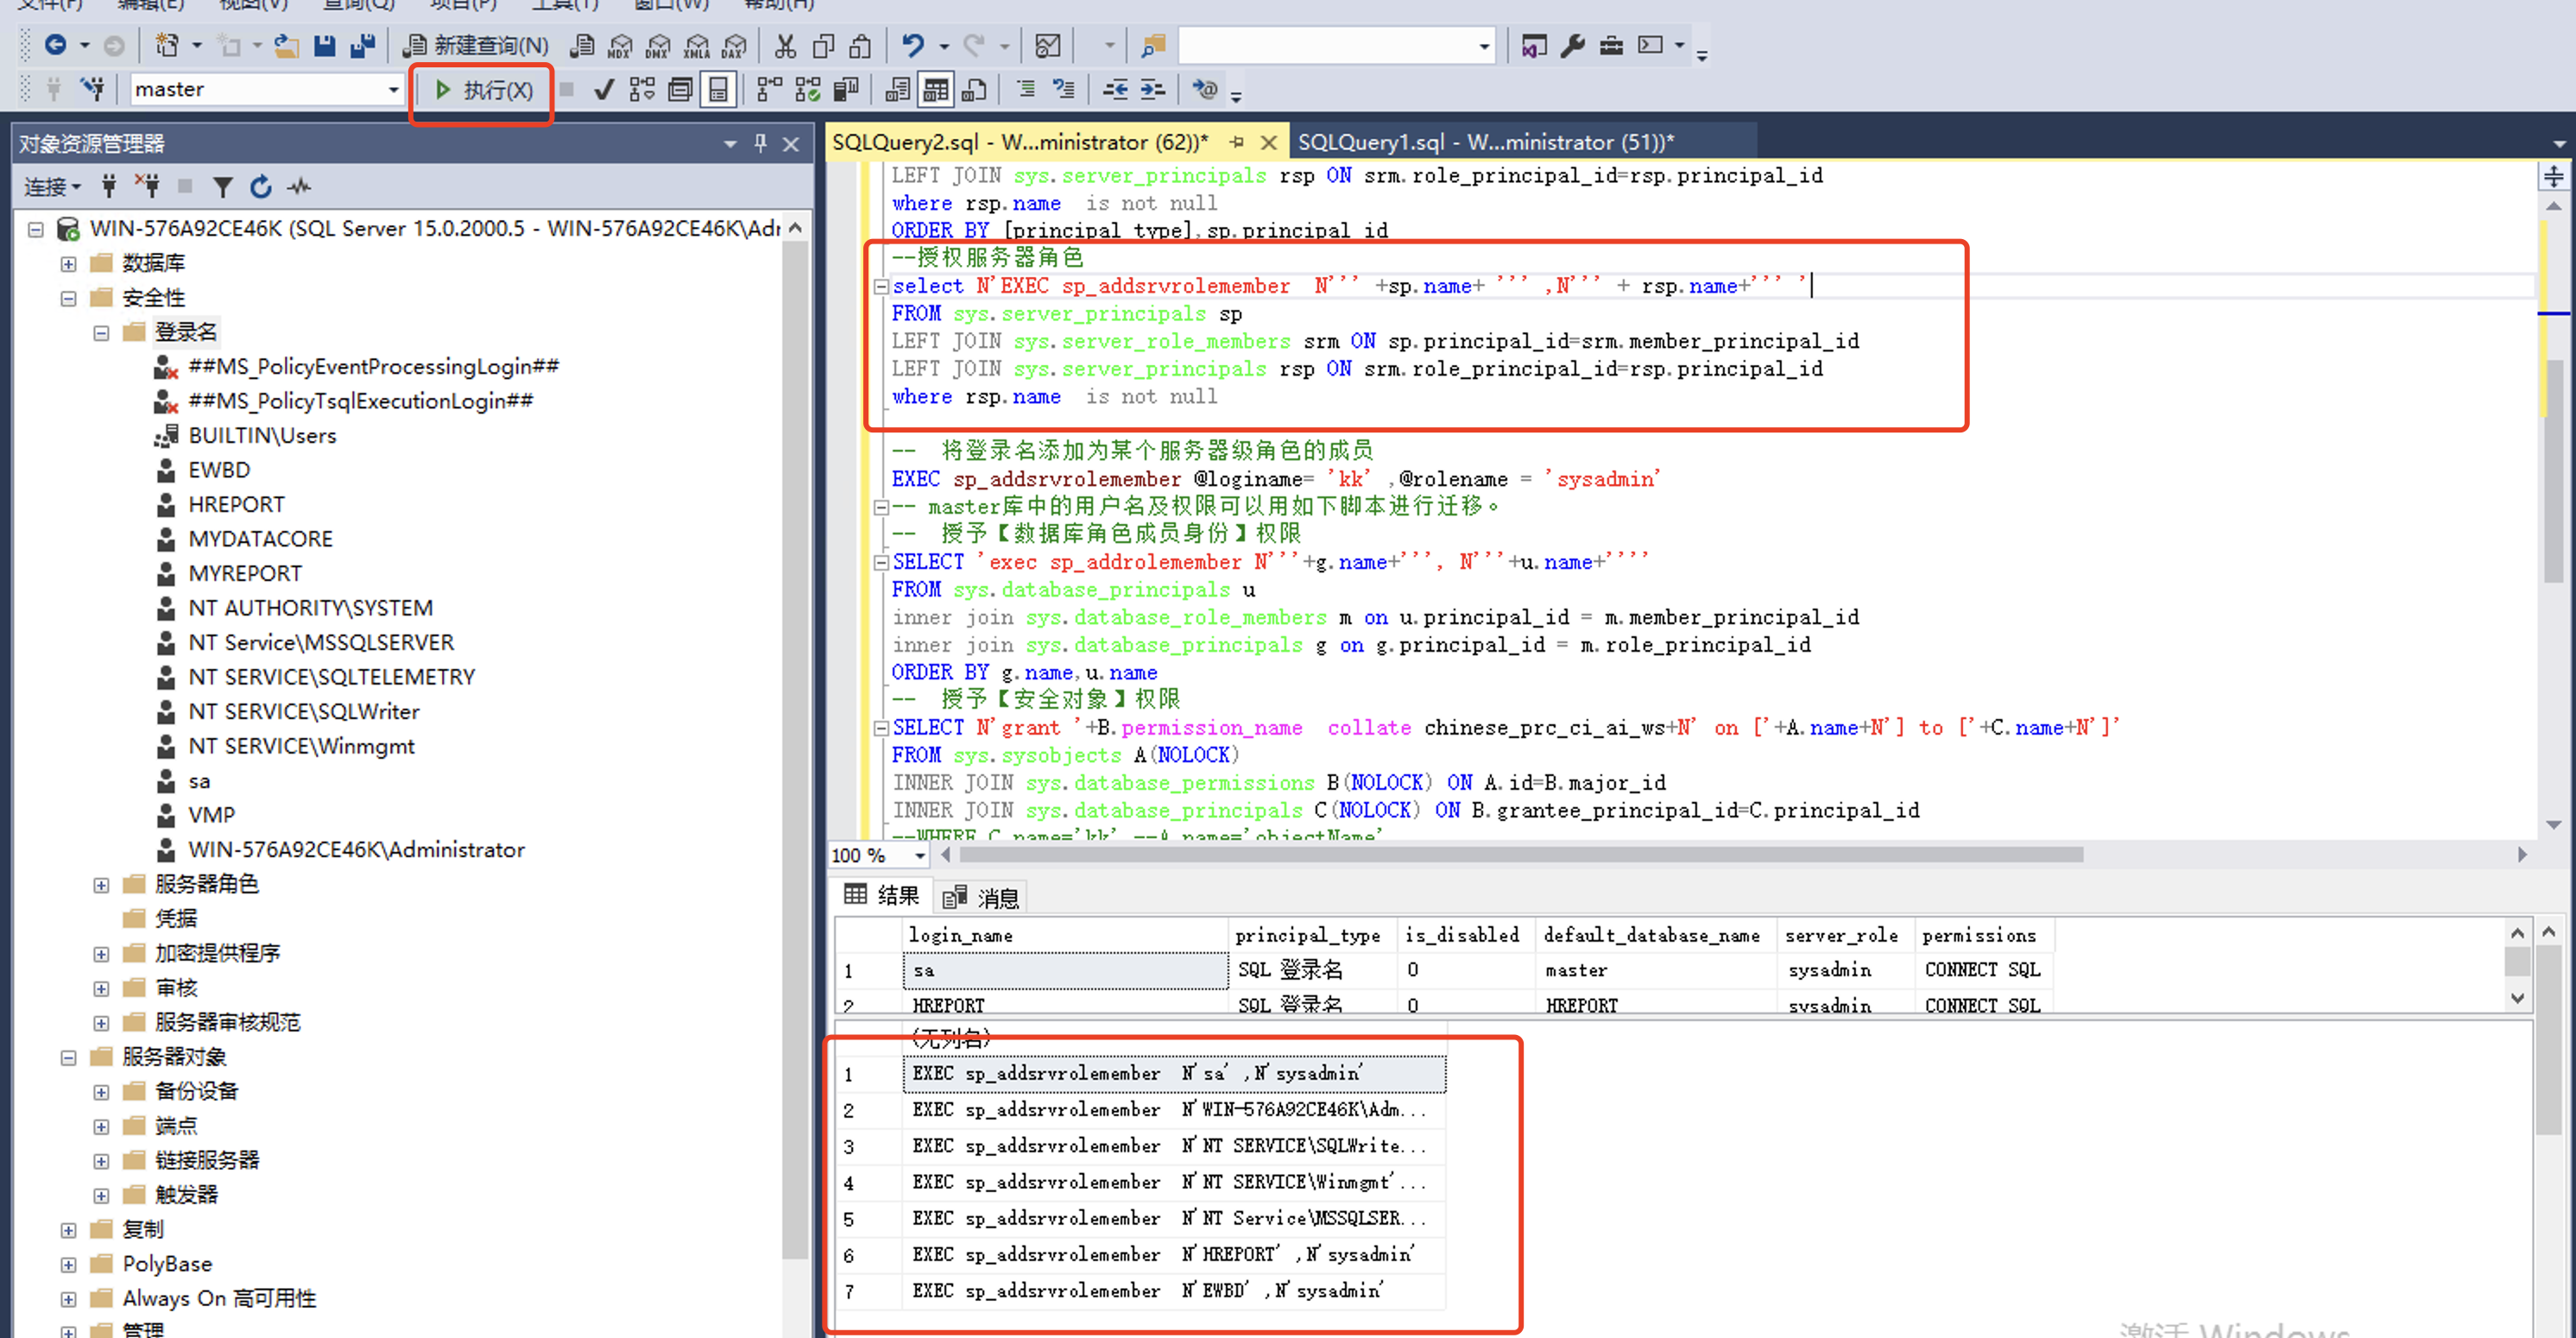The height and width of the screenshot is (1338, 2576).
Task: Click the Execute (执行) query button
Action: (x=483, y=90)
